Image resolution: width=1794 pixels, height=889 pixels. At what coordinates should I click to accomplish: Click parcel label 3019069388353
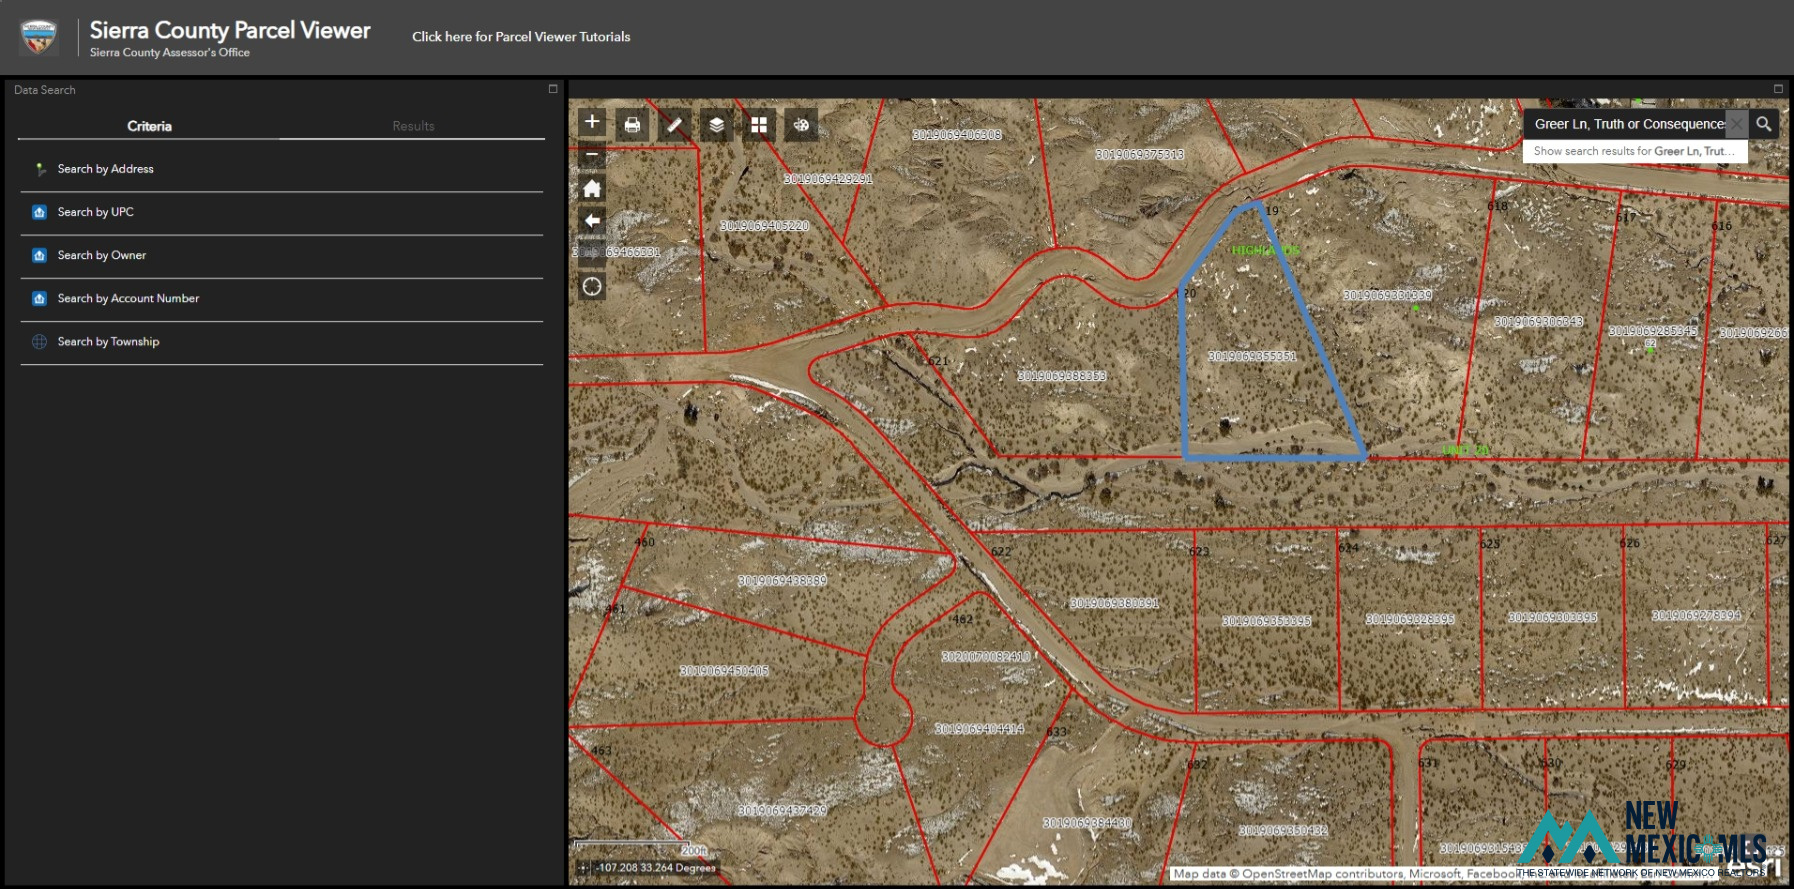tap(1061, 376)
